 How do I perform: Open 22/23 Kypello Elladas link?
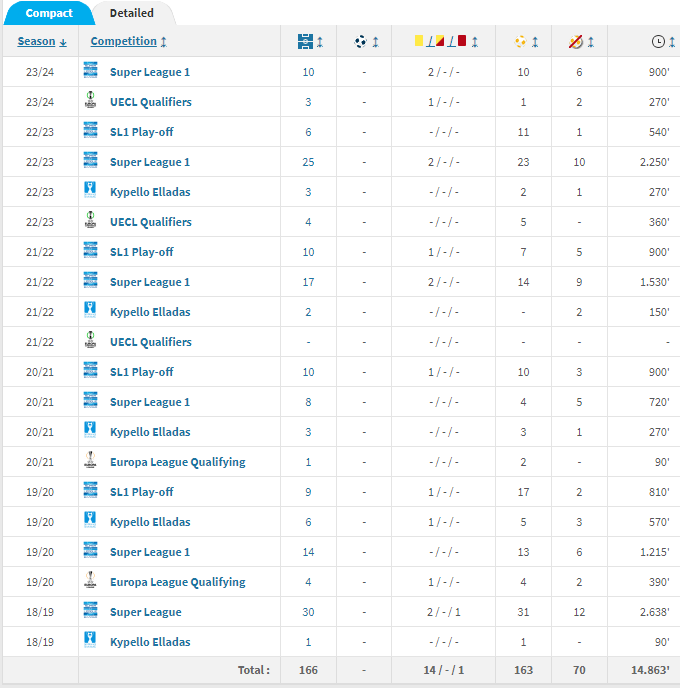tap(150, 192)
